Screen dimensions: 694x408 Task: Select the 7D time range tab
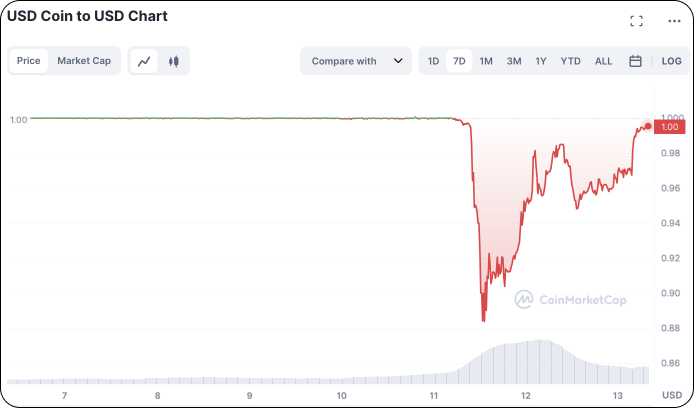pyautogui.click(x=459, y=61)
